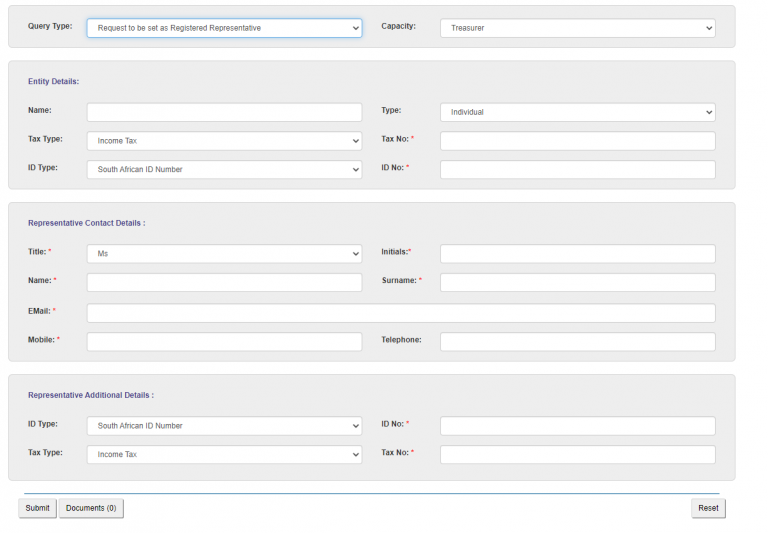This screenshot has height=533, width=768.
Task: Select the Surname input field
Action: point(577,283)
